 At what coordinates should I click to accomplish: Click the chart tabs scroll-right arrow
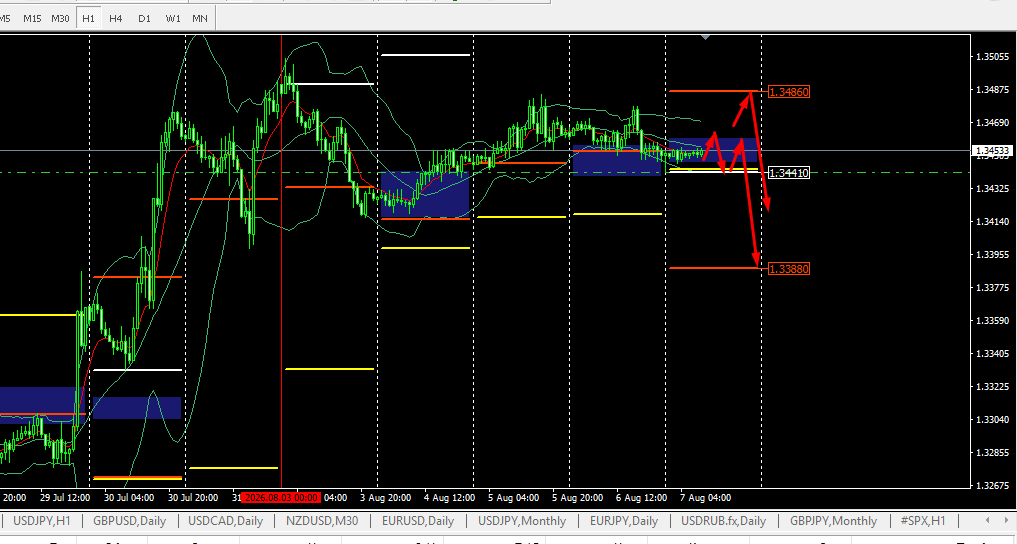(1006, 521)
